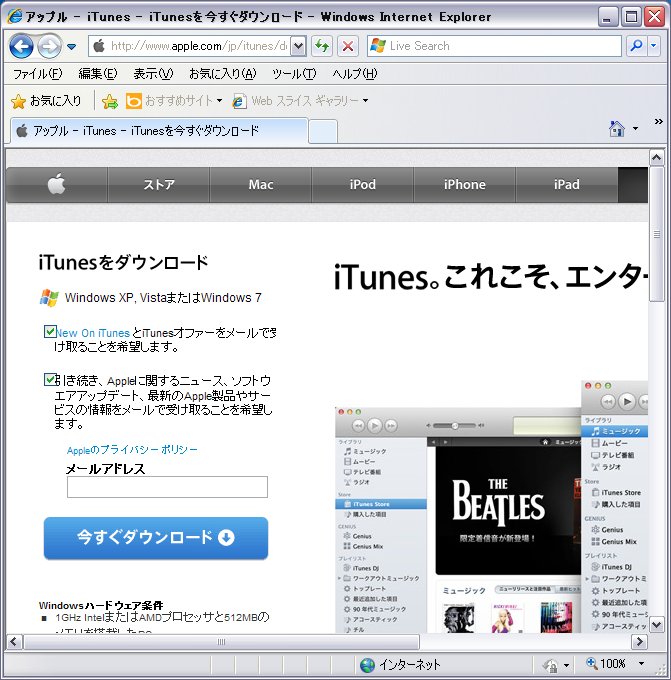Click the empty new tab button
The image size is (671, 680).
(323, 132)
